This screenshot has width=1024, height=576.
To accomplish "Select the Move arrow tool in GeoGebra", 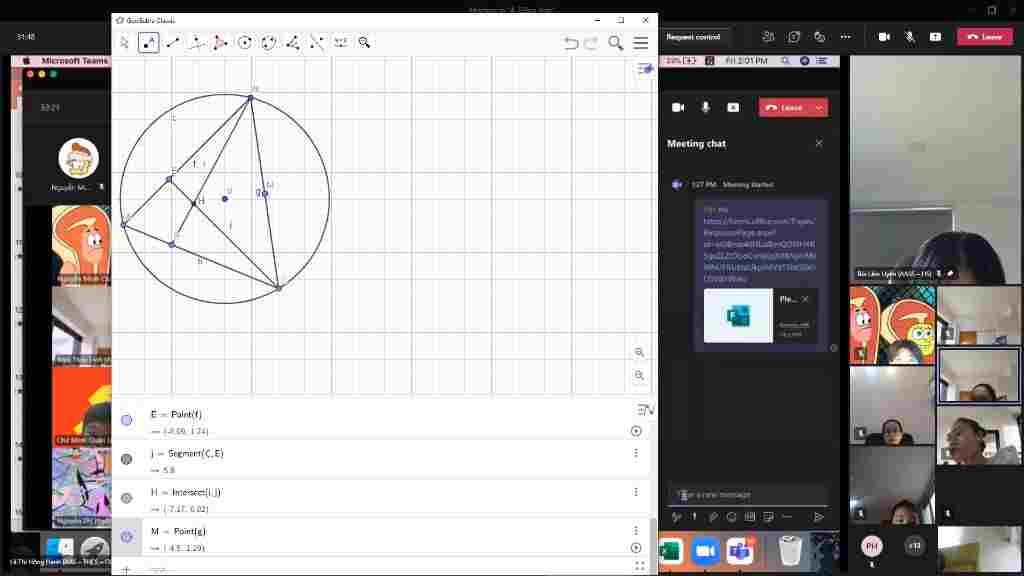I will click(124, 42).
